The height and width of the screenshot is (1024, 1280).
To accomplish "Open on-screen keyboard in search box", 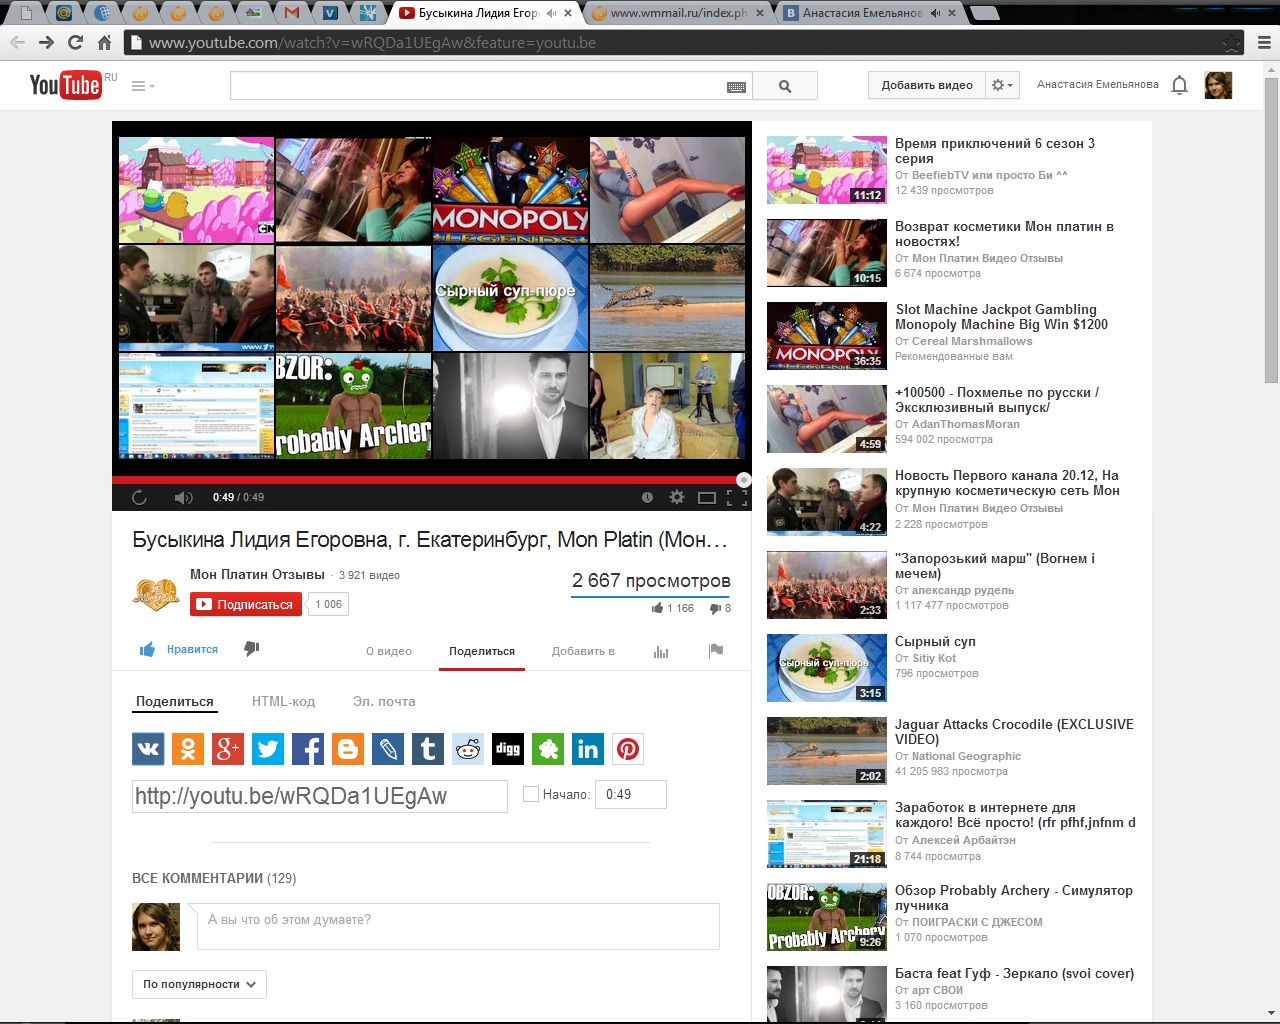I will pyautogui.click(x=737, y=87).
